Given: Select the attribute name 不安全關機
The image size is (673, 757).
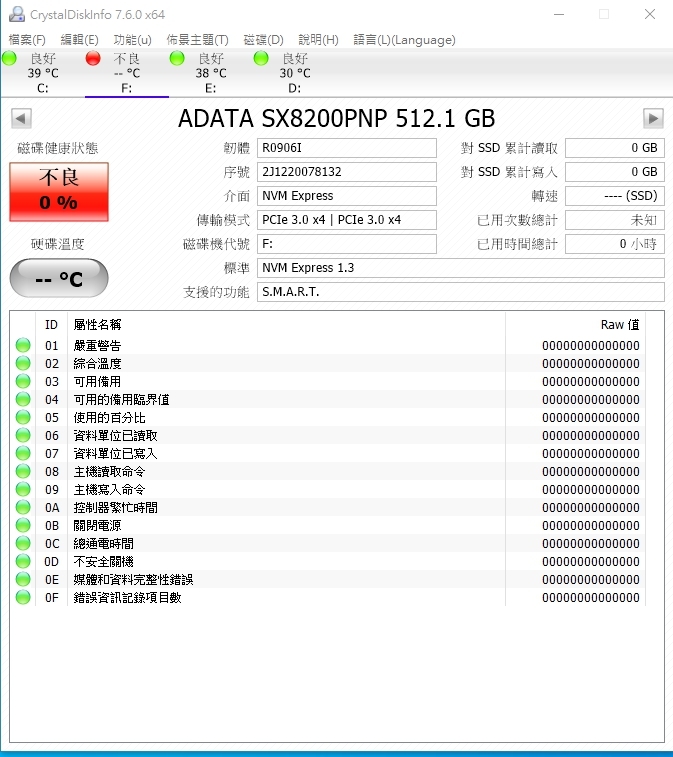Looking at the screenshot, I should coord(103,562).
